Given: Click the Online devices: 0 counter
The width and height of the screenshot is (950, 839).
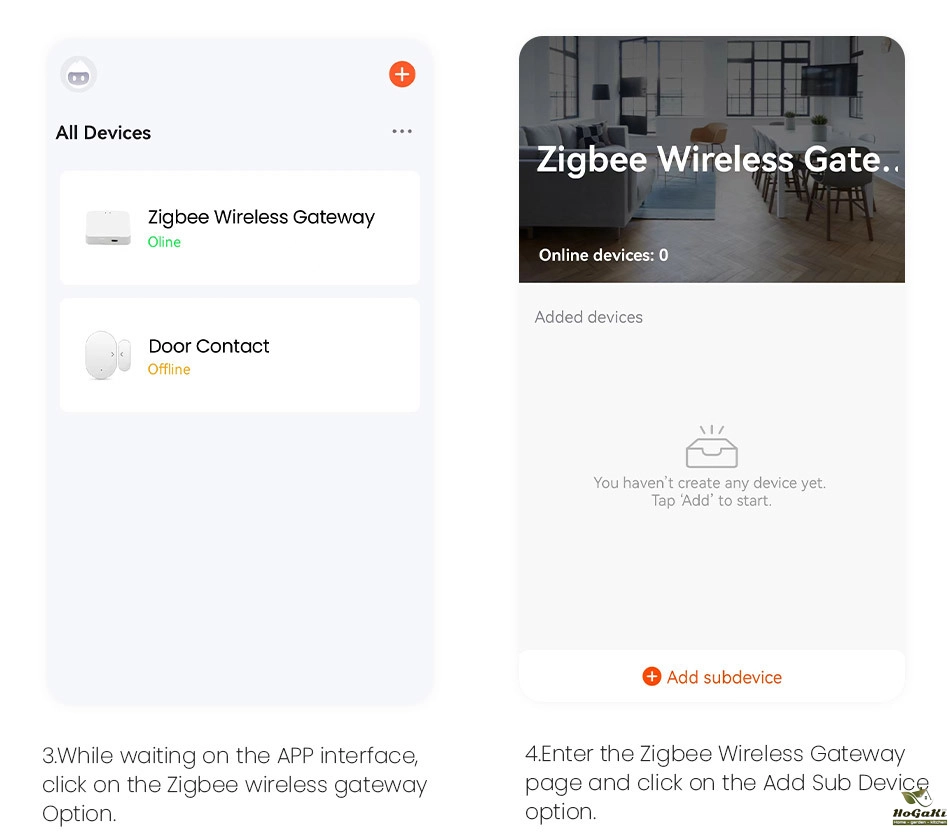Looking at the screenshot, I should point(603,255).
